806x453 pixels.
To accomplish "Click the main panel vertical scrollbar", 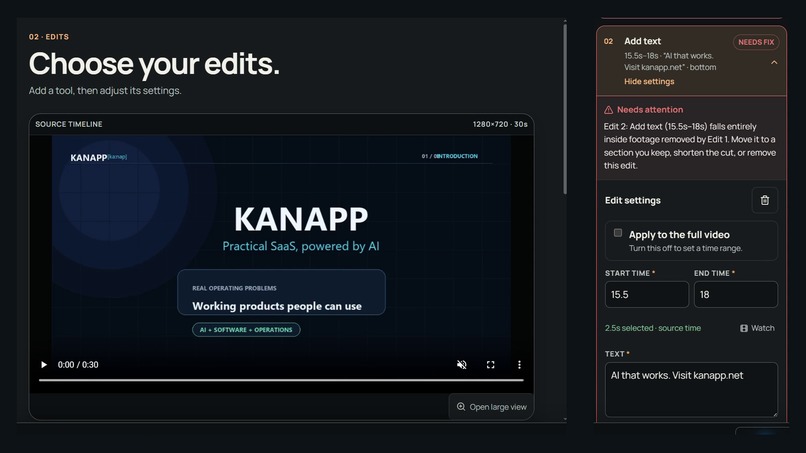I will tap(565, 108).
